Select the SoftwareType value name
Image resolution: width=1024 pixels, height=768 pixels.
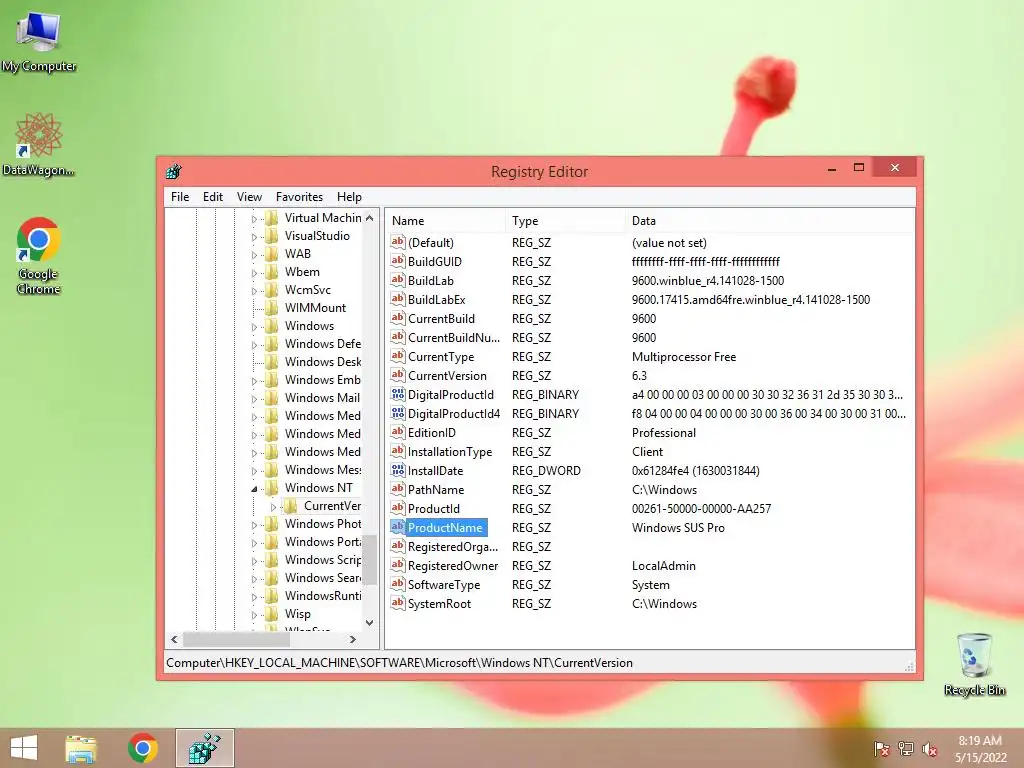tap(444, 584)
